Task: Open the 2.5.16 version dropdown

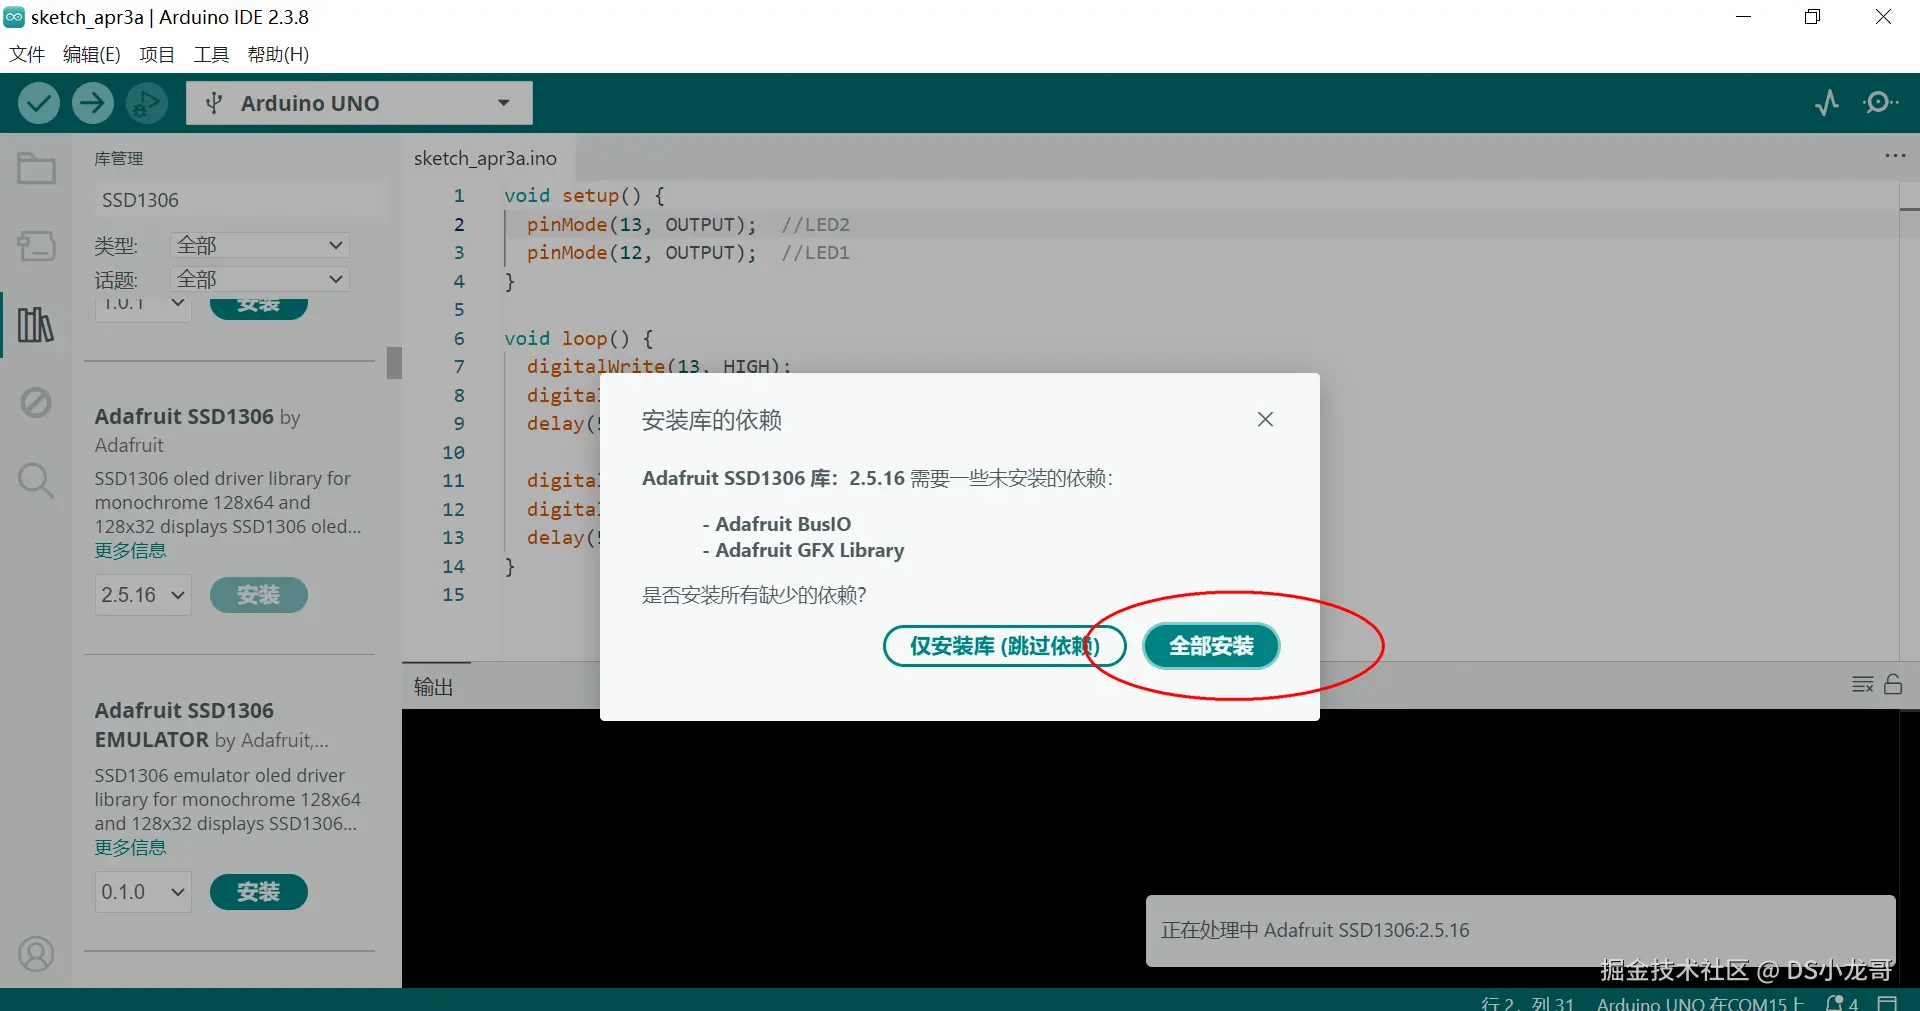Action: [143, 595]
